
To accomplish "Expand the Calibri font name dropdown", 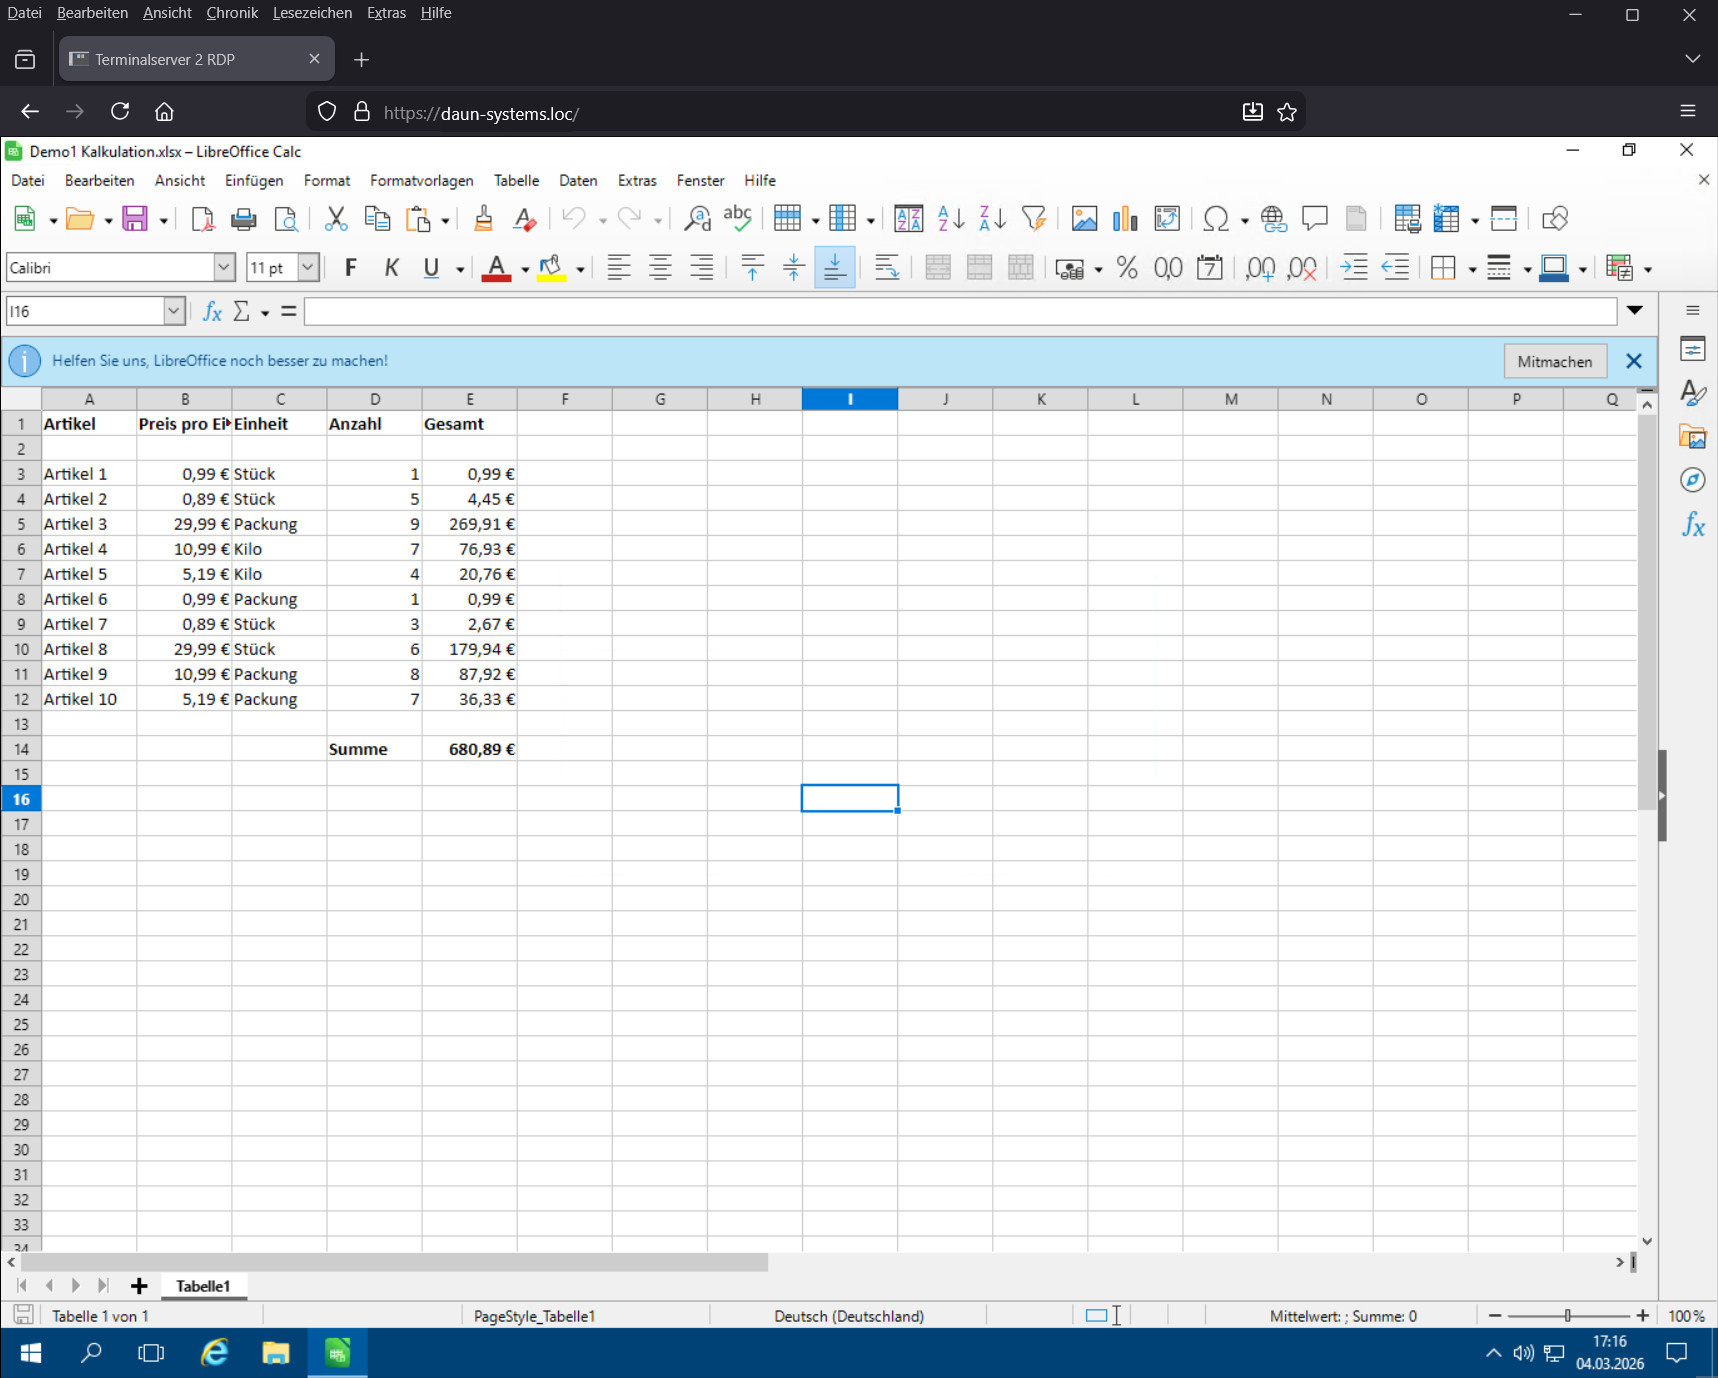I will click(x=224, y=268).
